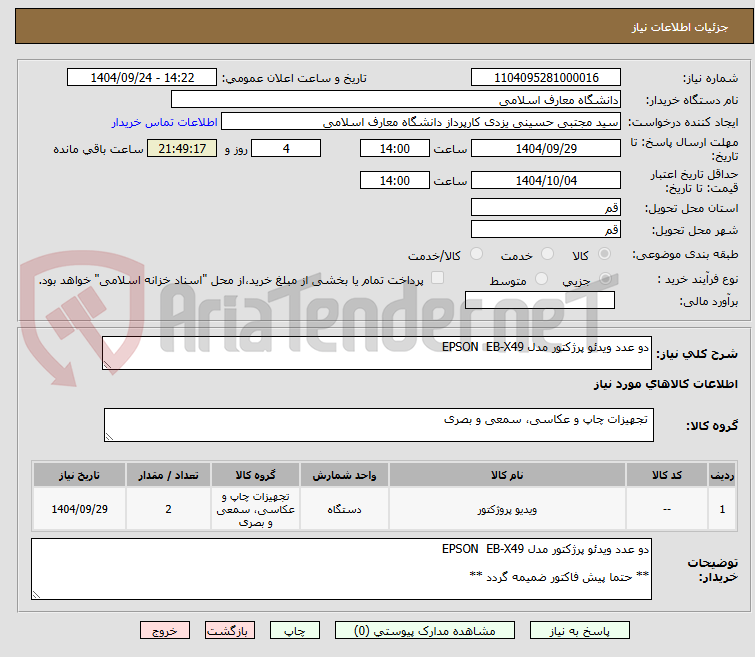Click the general need description textarea
The image size is (755, 657).
click(x=377, y=354)
